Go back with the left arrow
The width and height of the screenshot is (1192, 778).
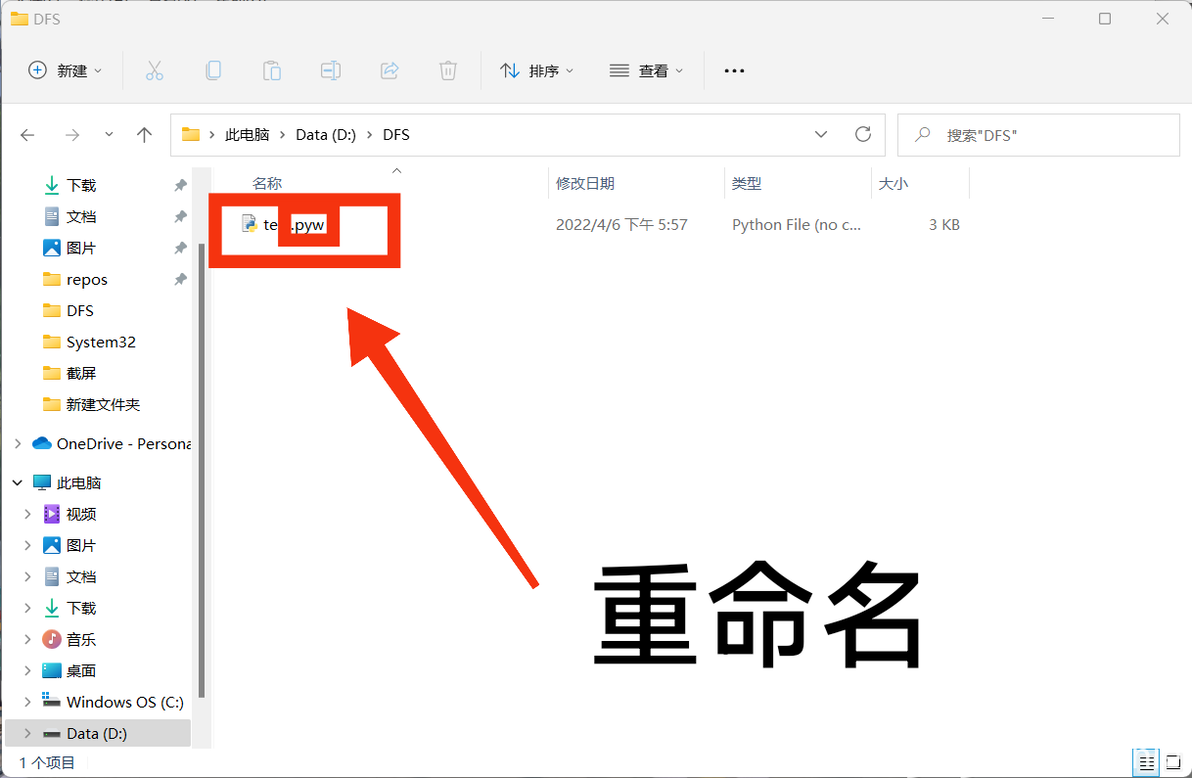point(28,135)
